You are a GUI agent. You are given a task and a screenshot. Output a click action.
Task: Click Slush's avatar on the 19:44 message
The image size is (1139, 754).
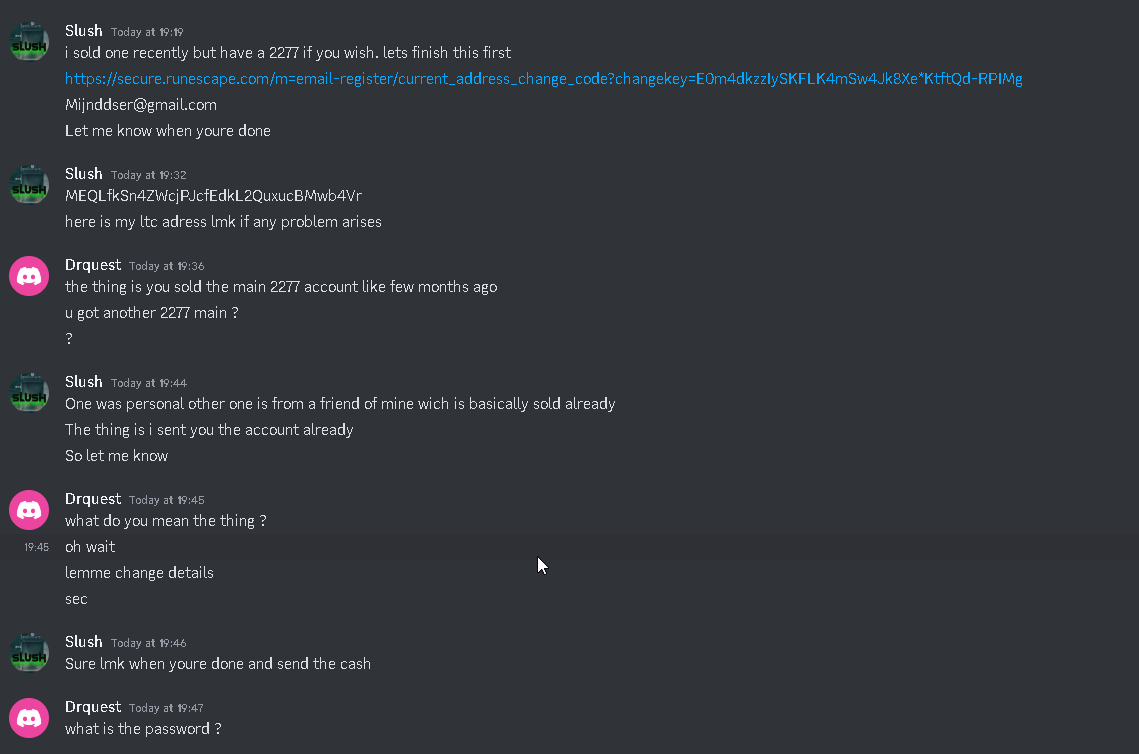pos(29,392)
